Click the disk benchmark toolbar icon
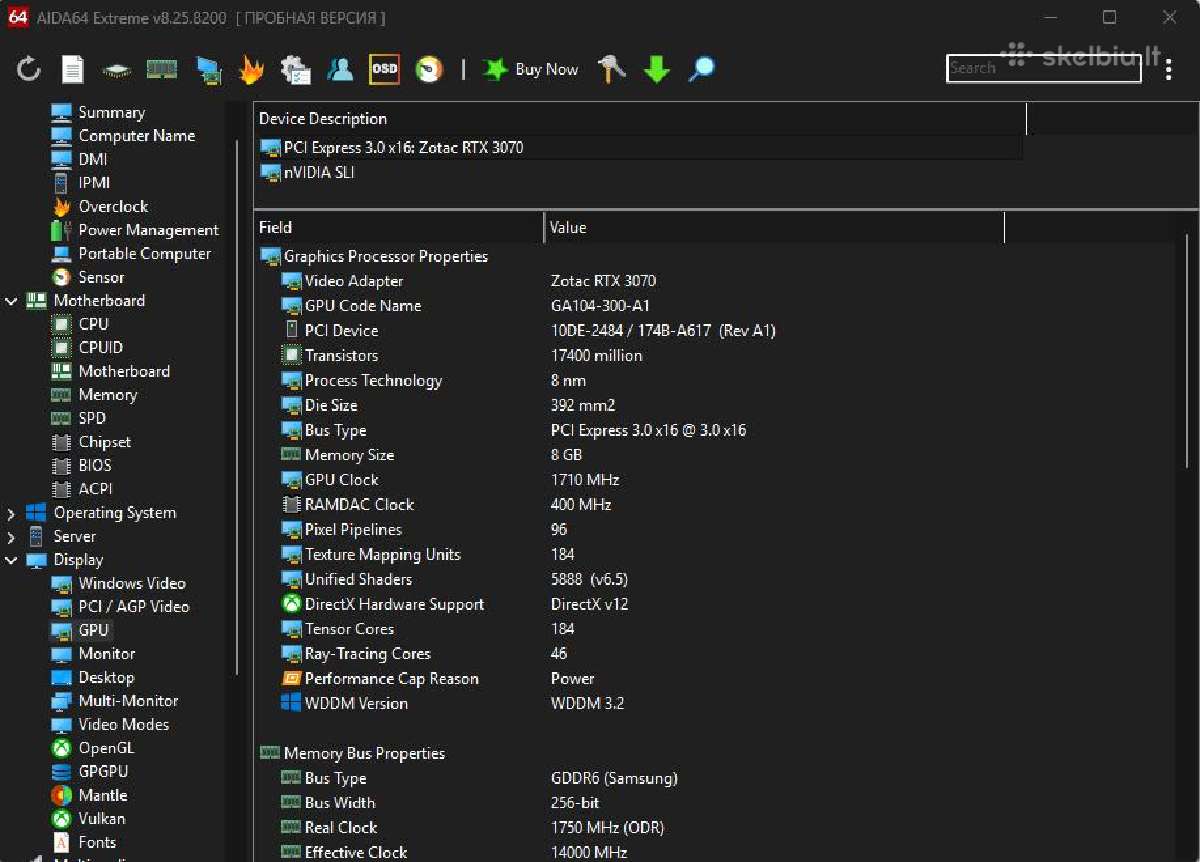The image size is (1200, 862). click(x=430, y=69)
